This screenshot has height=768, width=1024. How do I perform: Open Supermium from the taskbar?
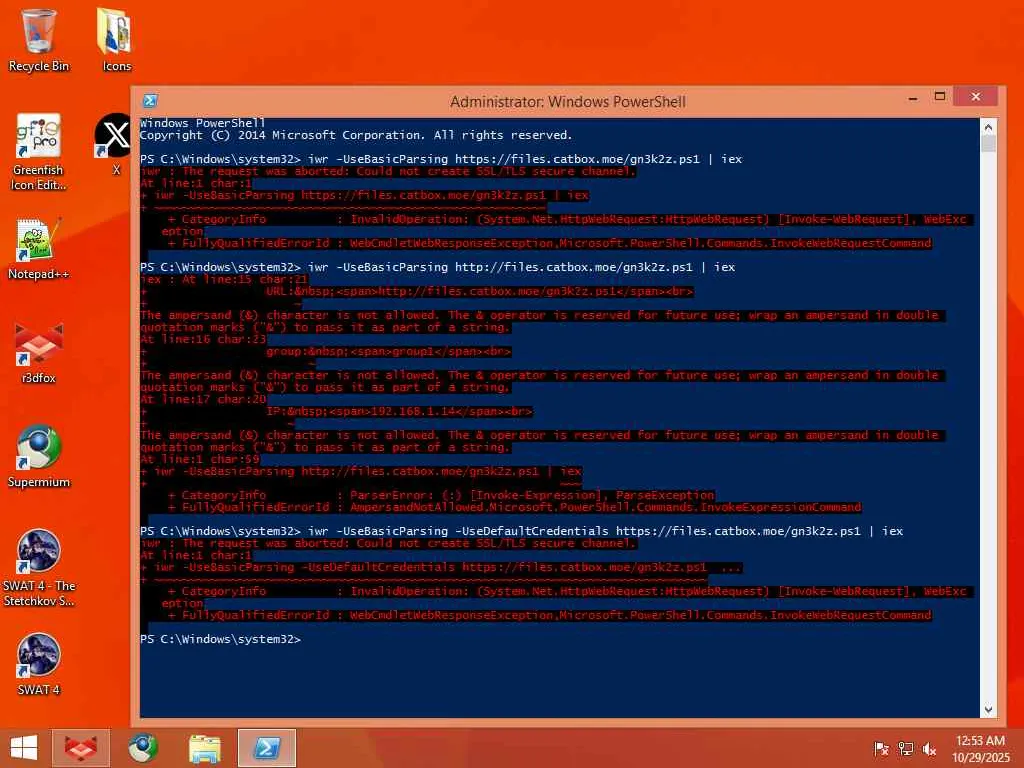142,748
